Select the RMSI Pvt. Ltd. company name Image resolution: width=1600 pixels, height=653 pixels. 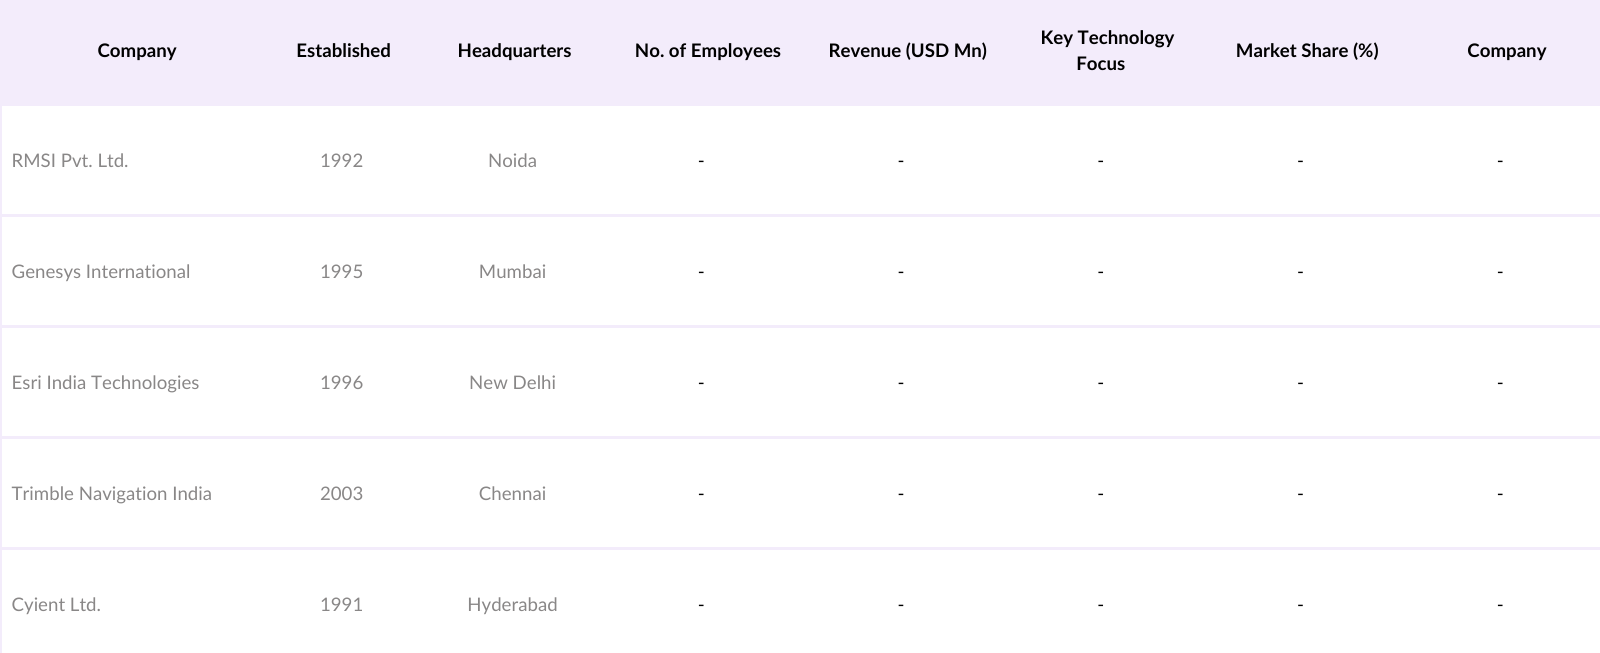(70, 161)
